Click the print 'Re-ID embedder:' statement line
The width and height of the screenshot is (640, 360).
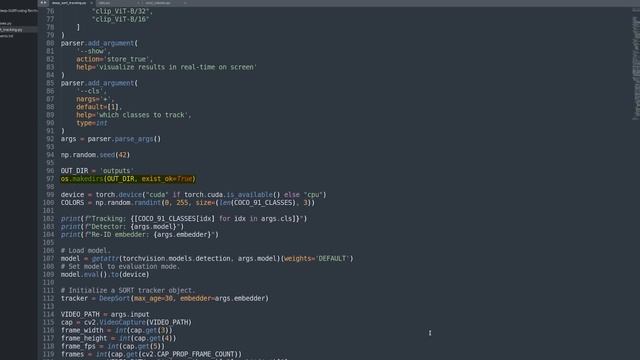coord(140,235)
